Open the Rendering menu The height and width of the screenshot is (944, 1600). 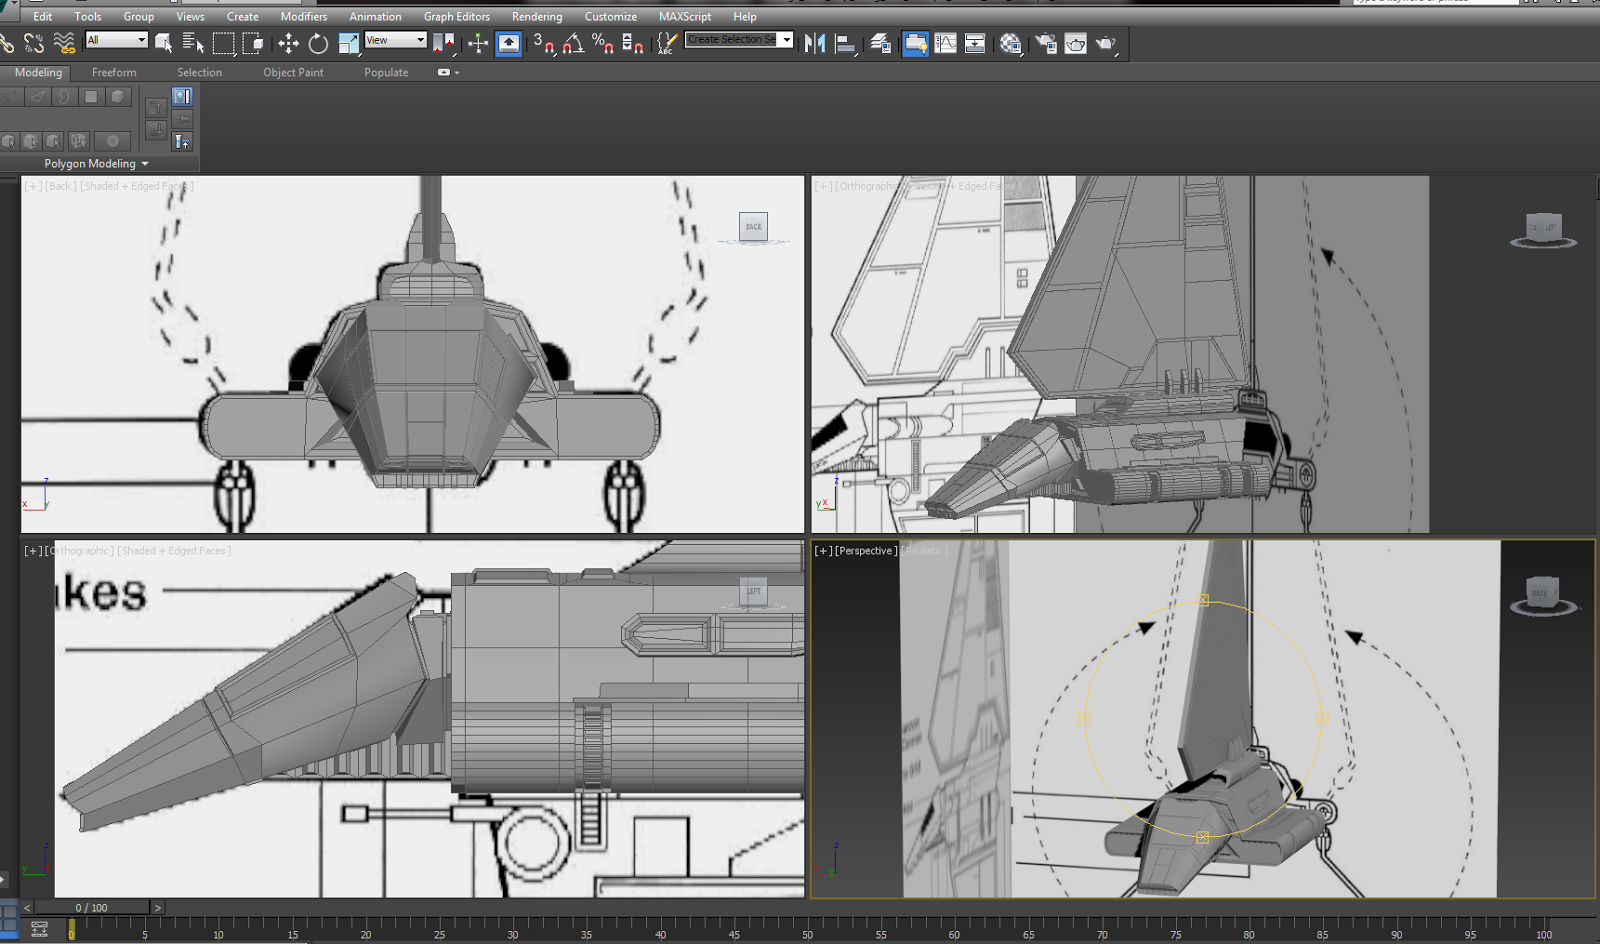(x=537, y=16)
